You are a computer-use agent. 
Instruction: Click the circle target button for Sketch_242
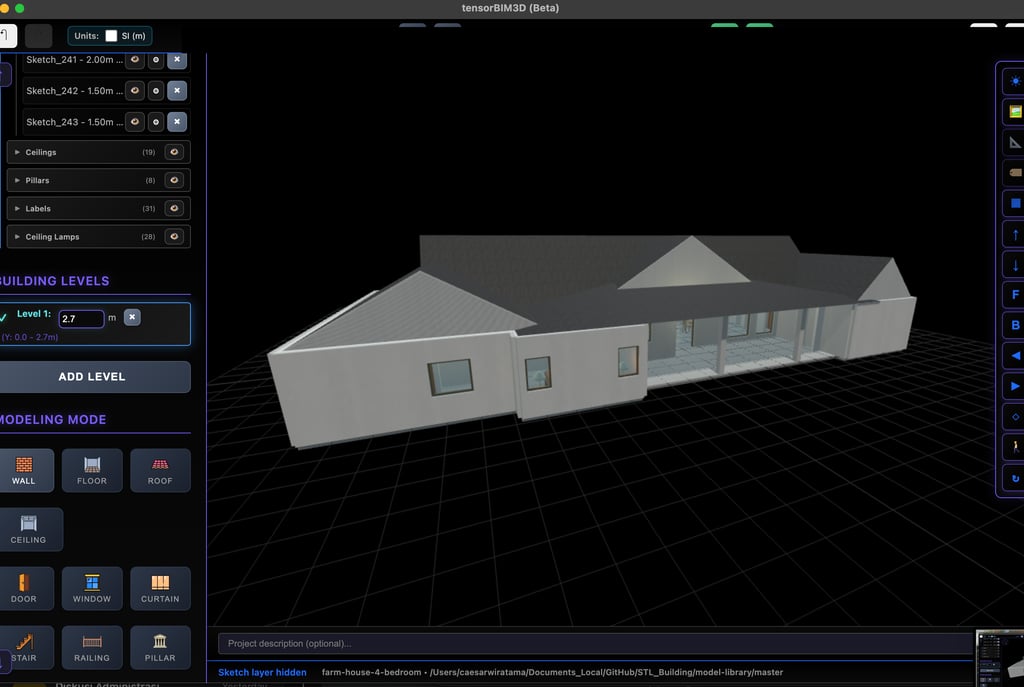point(156,91)
